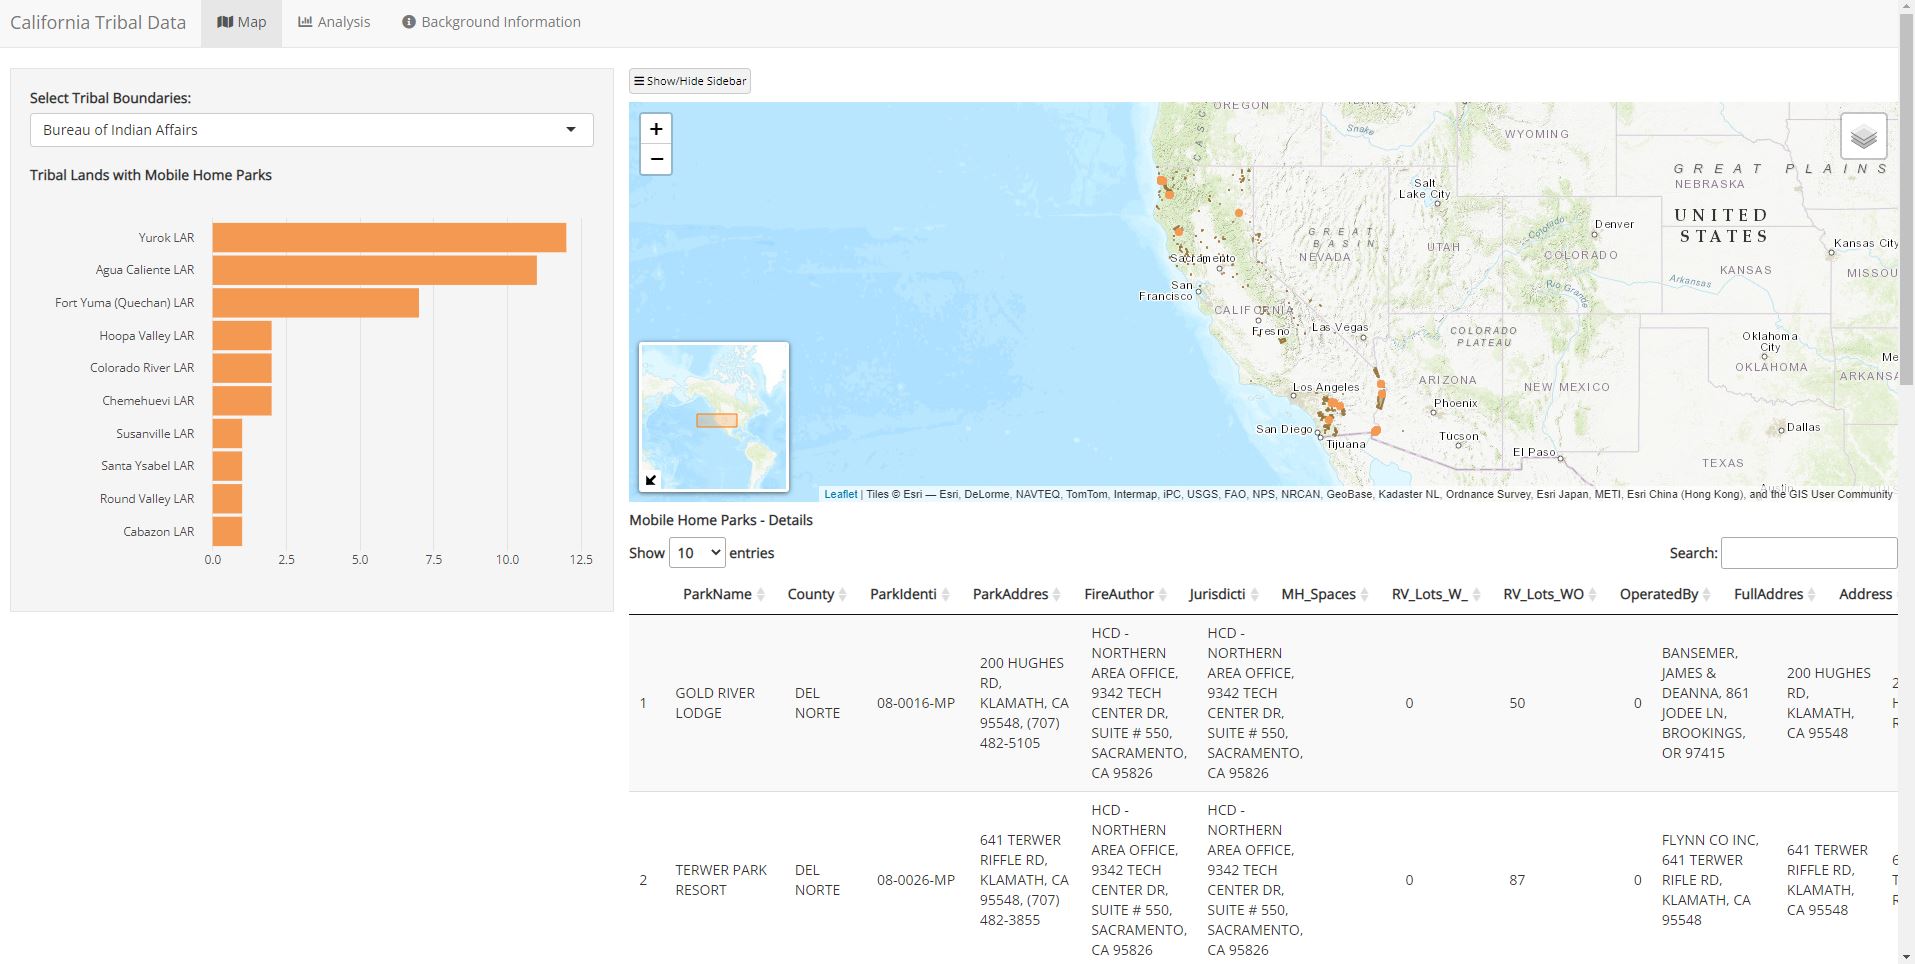Sort table by ParkIdenti column
The image size is (1915, 964).
[909, 594]
